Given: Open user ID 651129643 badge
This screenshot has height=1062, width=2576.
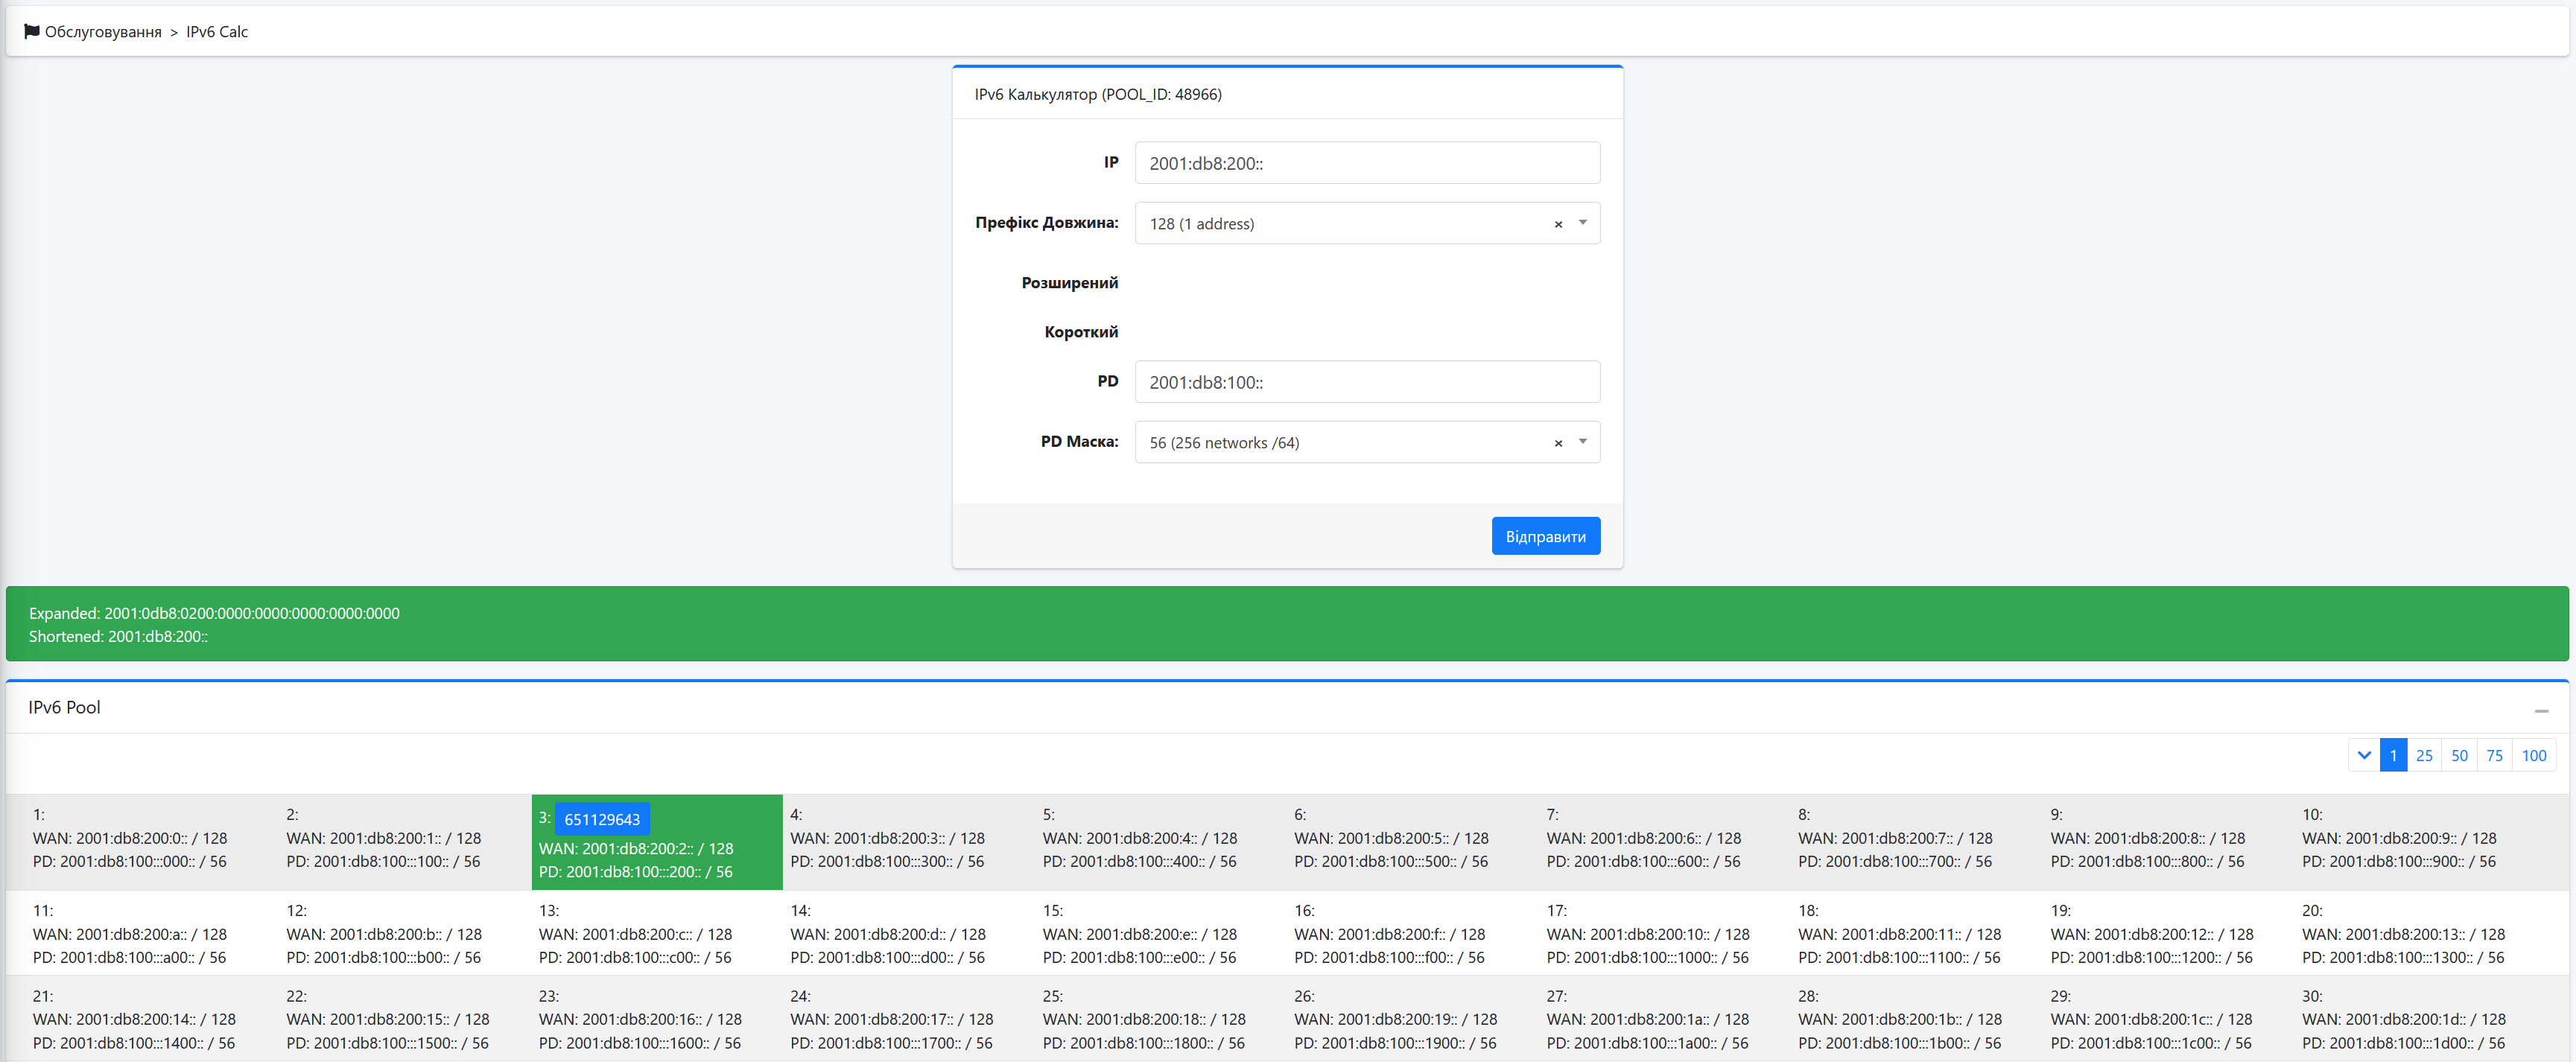Looking at the screenshot, I should tap(602, 819).
